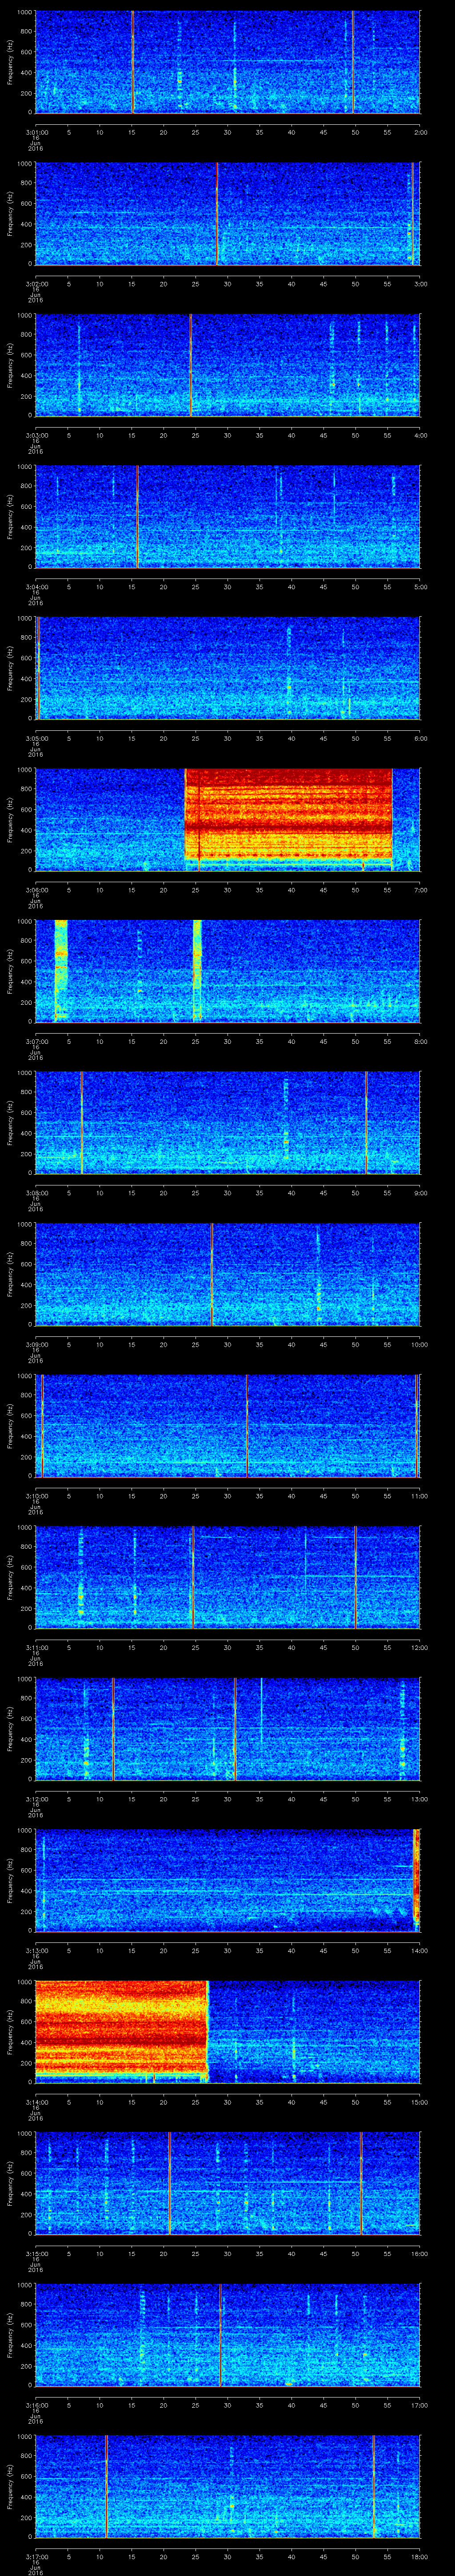Screen dimensions: 455x2576
Task: Open the spectrogram panel starting at 3:03:00
Action: (x=228, y=365)
